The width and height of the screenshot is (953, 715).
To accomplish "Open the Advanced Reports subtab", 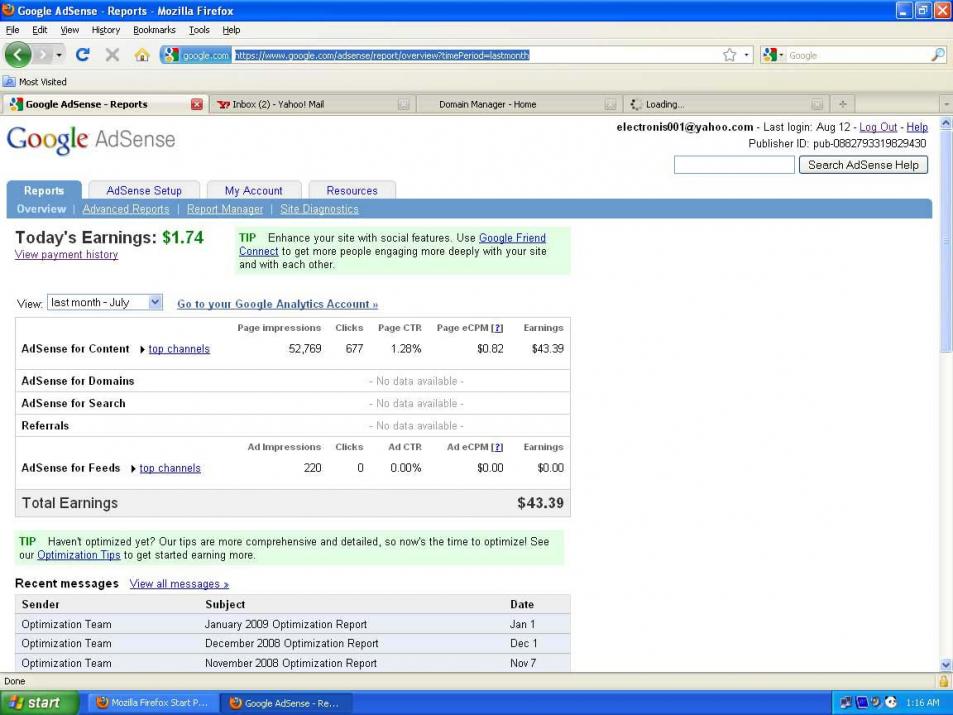I will (126, 209).
